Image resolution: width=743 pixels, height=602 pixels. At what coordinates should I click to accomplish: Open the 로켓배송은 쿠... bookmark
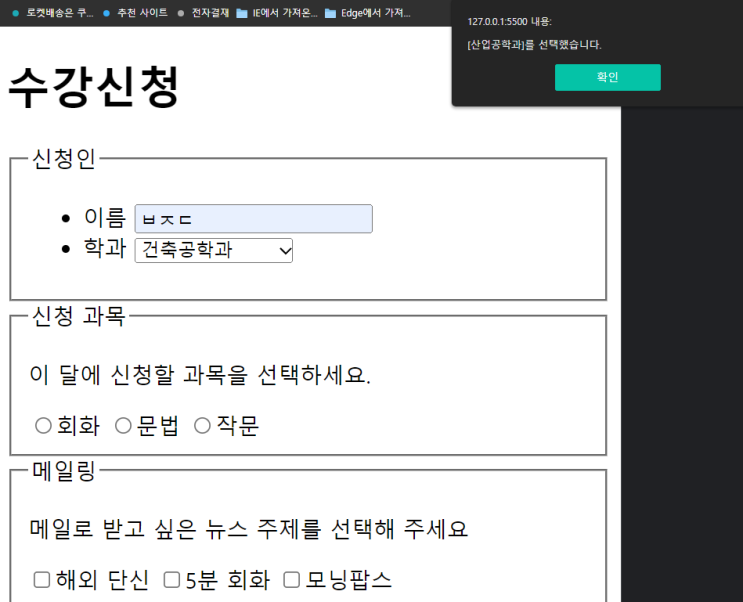[53, 13]
